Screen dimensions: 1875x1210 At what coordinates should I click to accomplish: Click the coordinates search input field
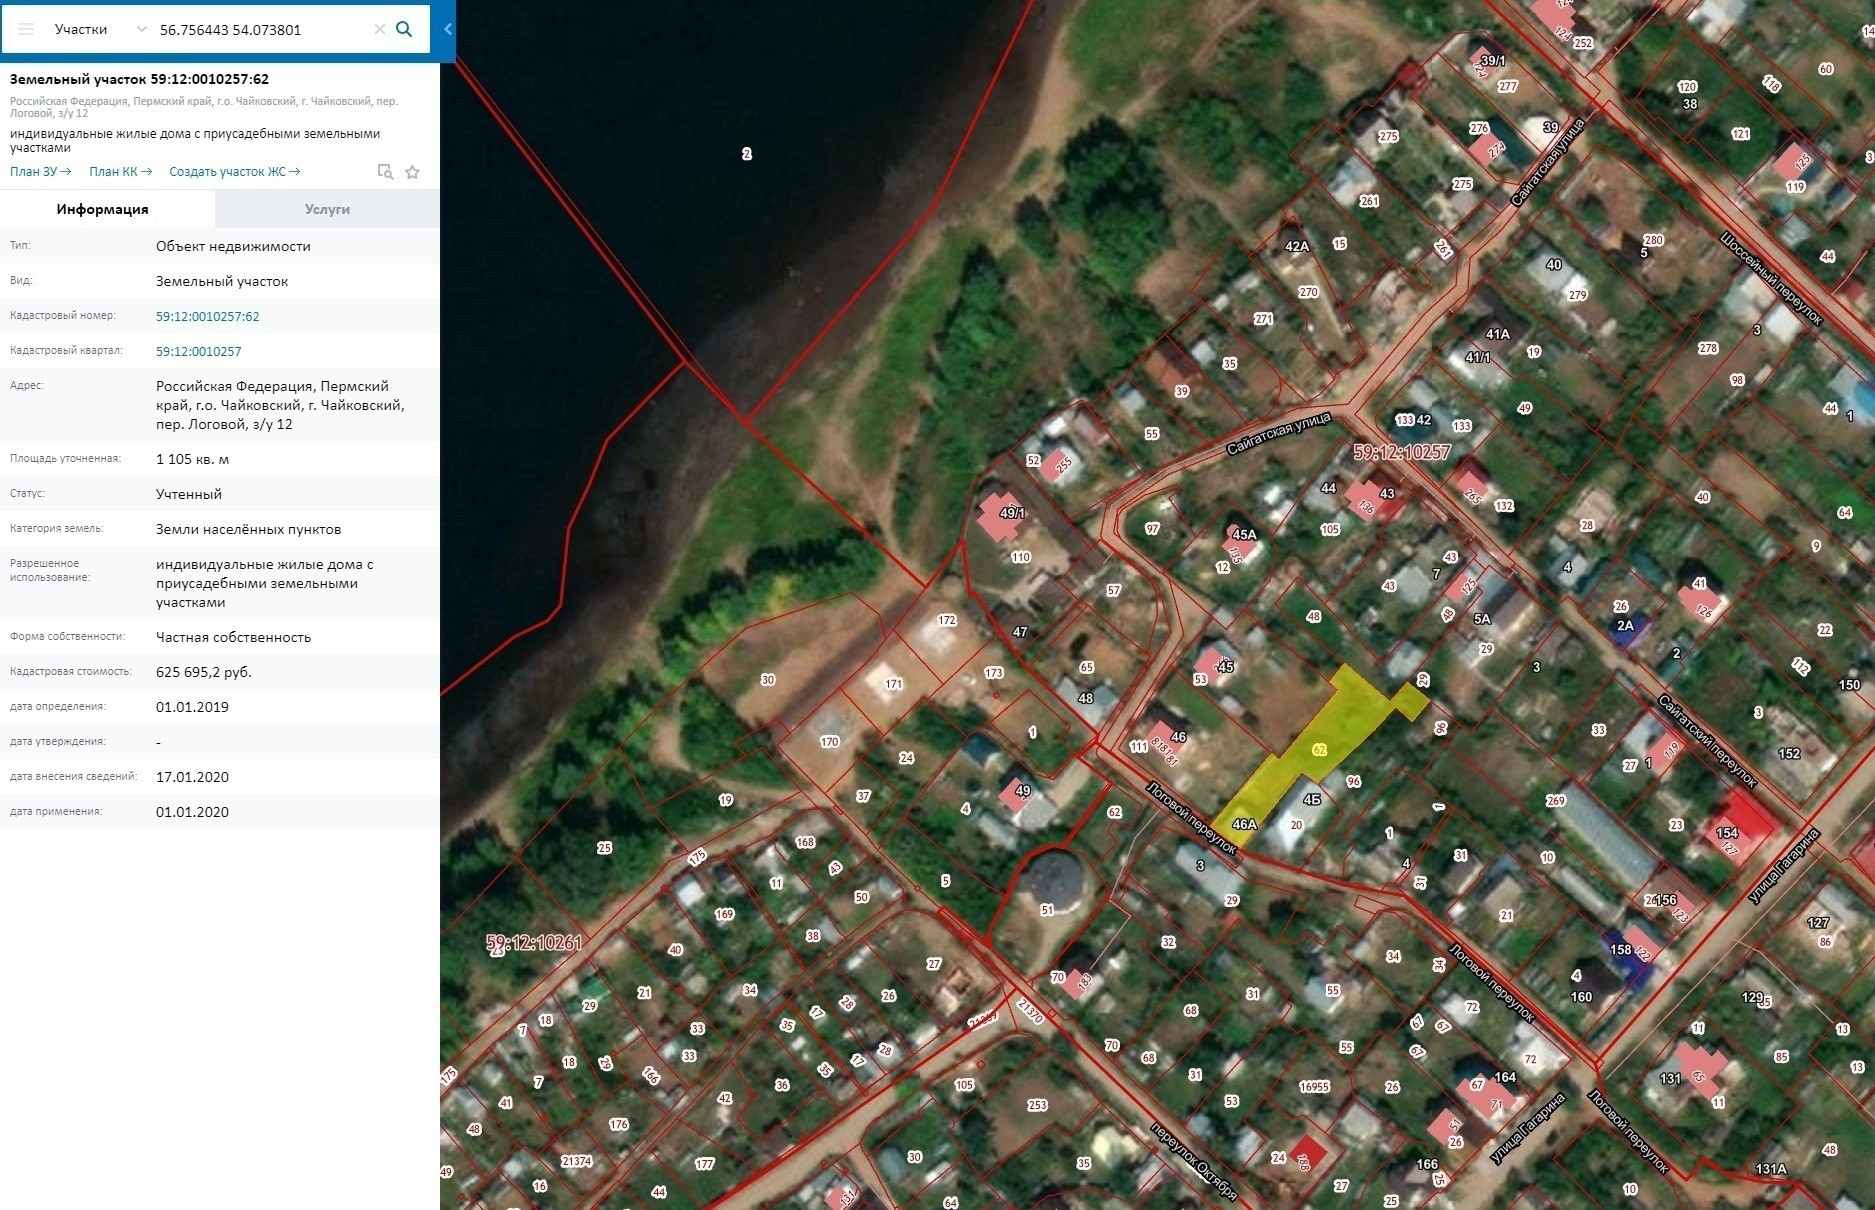pos(262,30)
